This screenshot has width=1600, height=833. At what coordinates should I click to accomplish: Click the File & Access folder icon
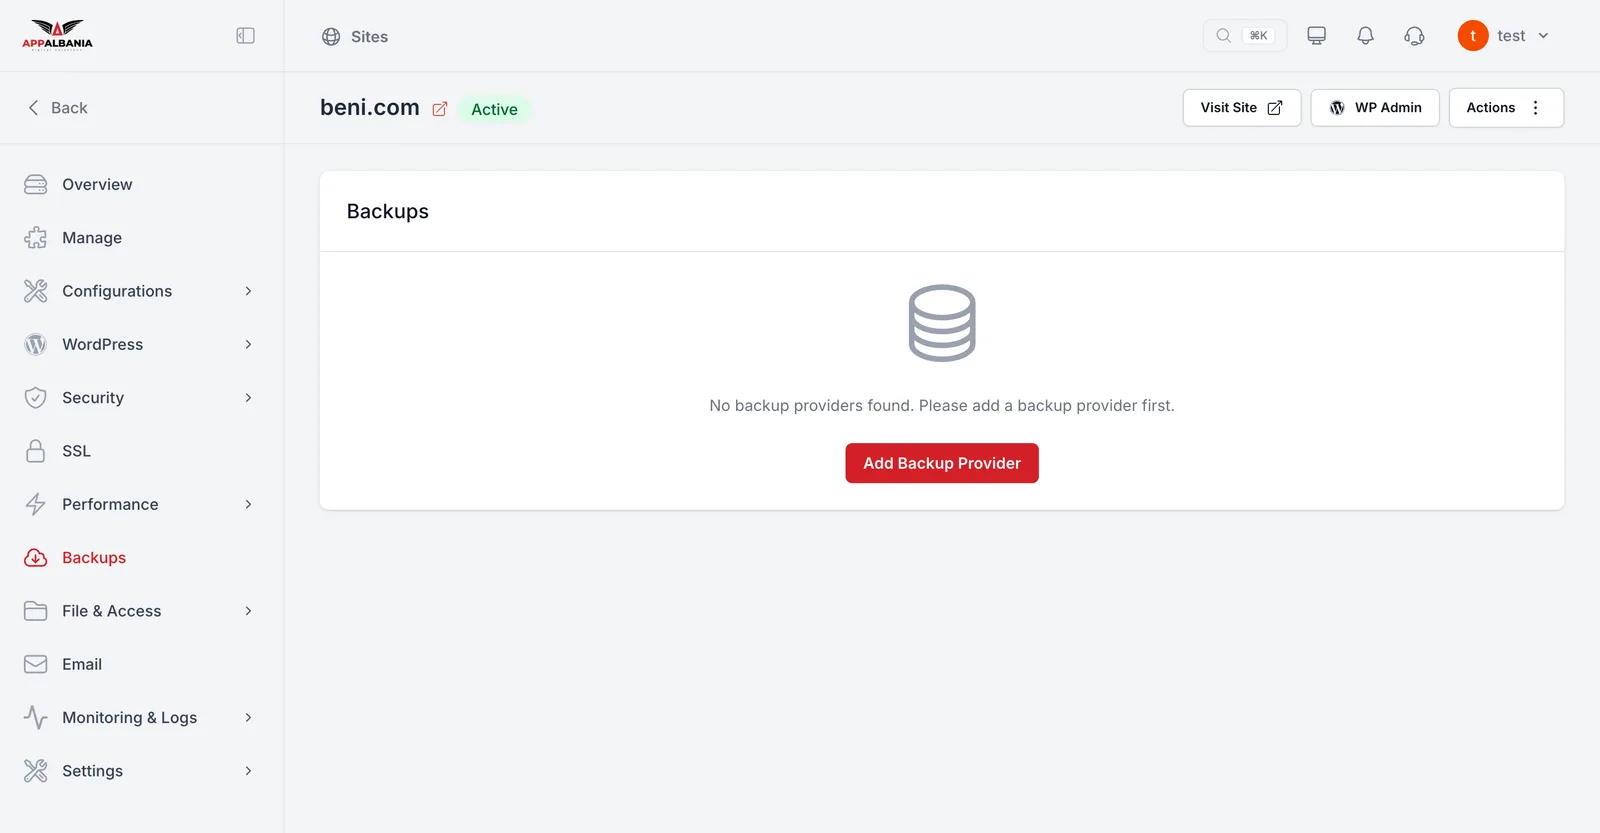[x=36, y=611]
